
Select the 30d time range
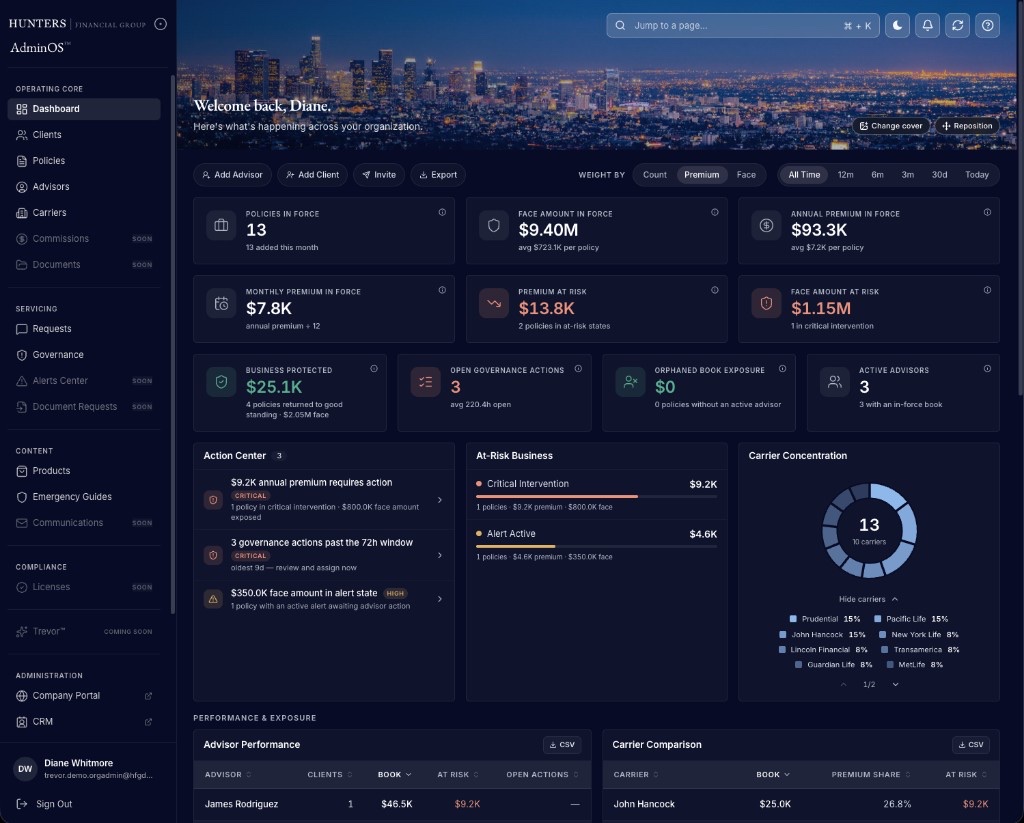[x=939, y=175]
